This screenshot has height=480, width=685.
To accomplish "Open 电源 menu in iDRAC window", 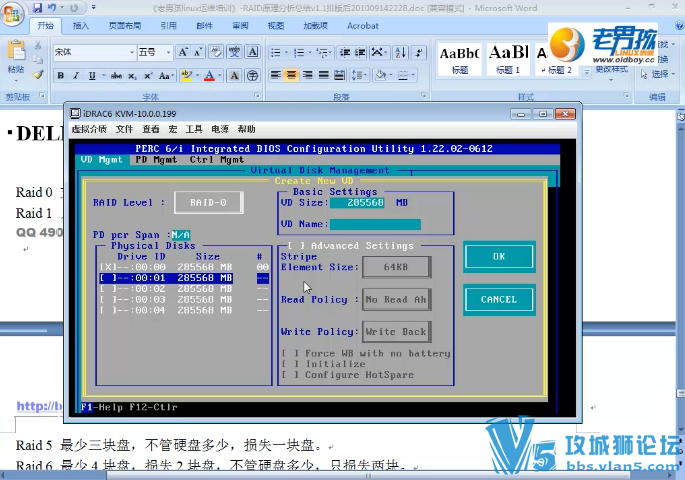I will 220,129.
